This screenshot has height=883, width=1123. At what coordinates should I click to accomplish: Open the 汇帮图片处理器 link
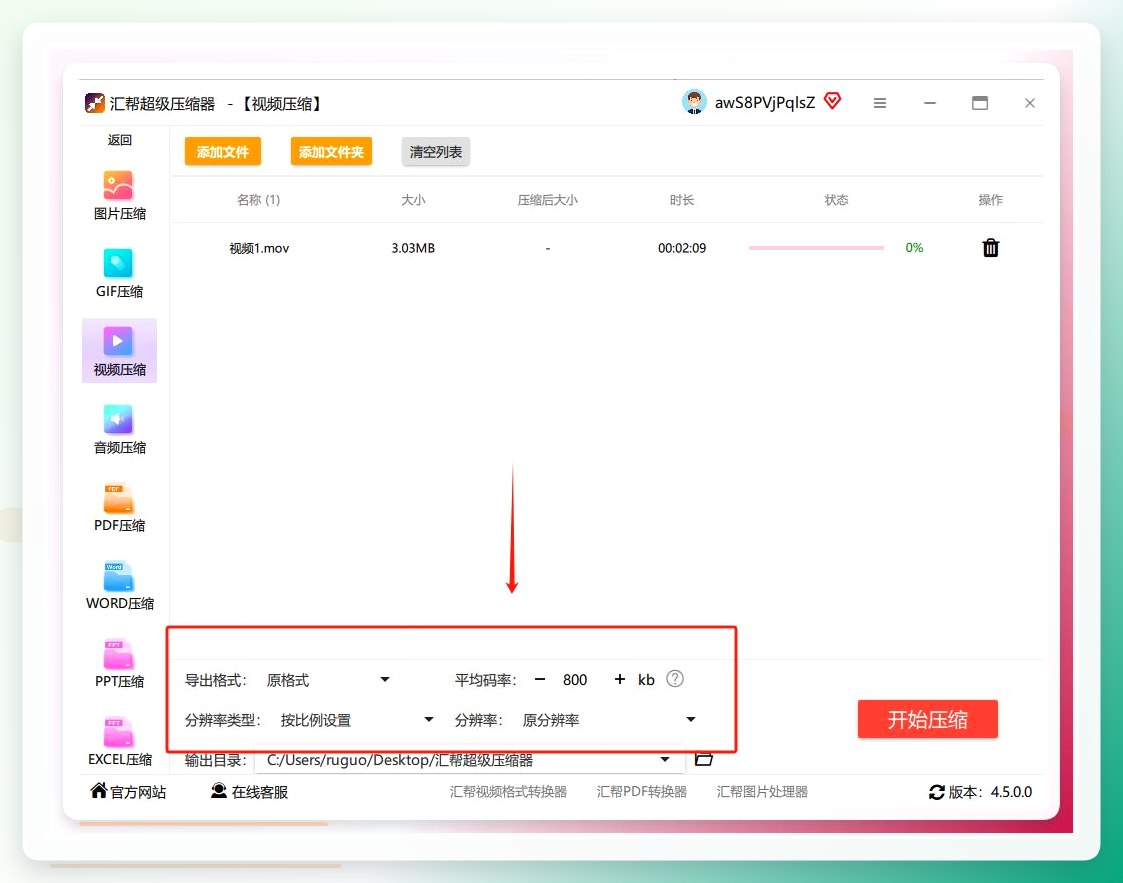[762, 791]
